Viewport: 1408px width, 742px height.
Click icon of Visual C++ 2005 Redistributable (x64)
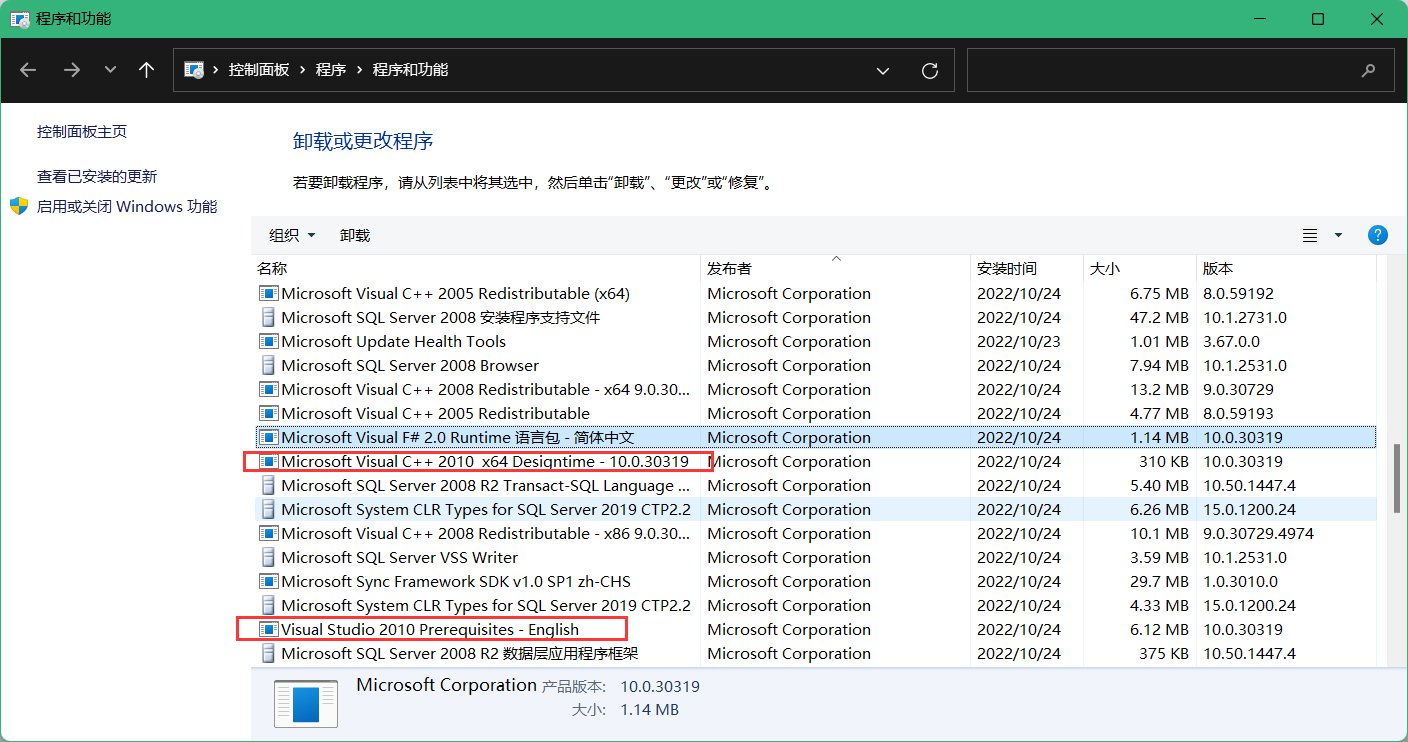pos(268,293)
